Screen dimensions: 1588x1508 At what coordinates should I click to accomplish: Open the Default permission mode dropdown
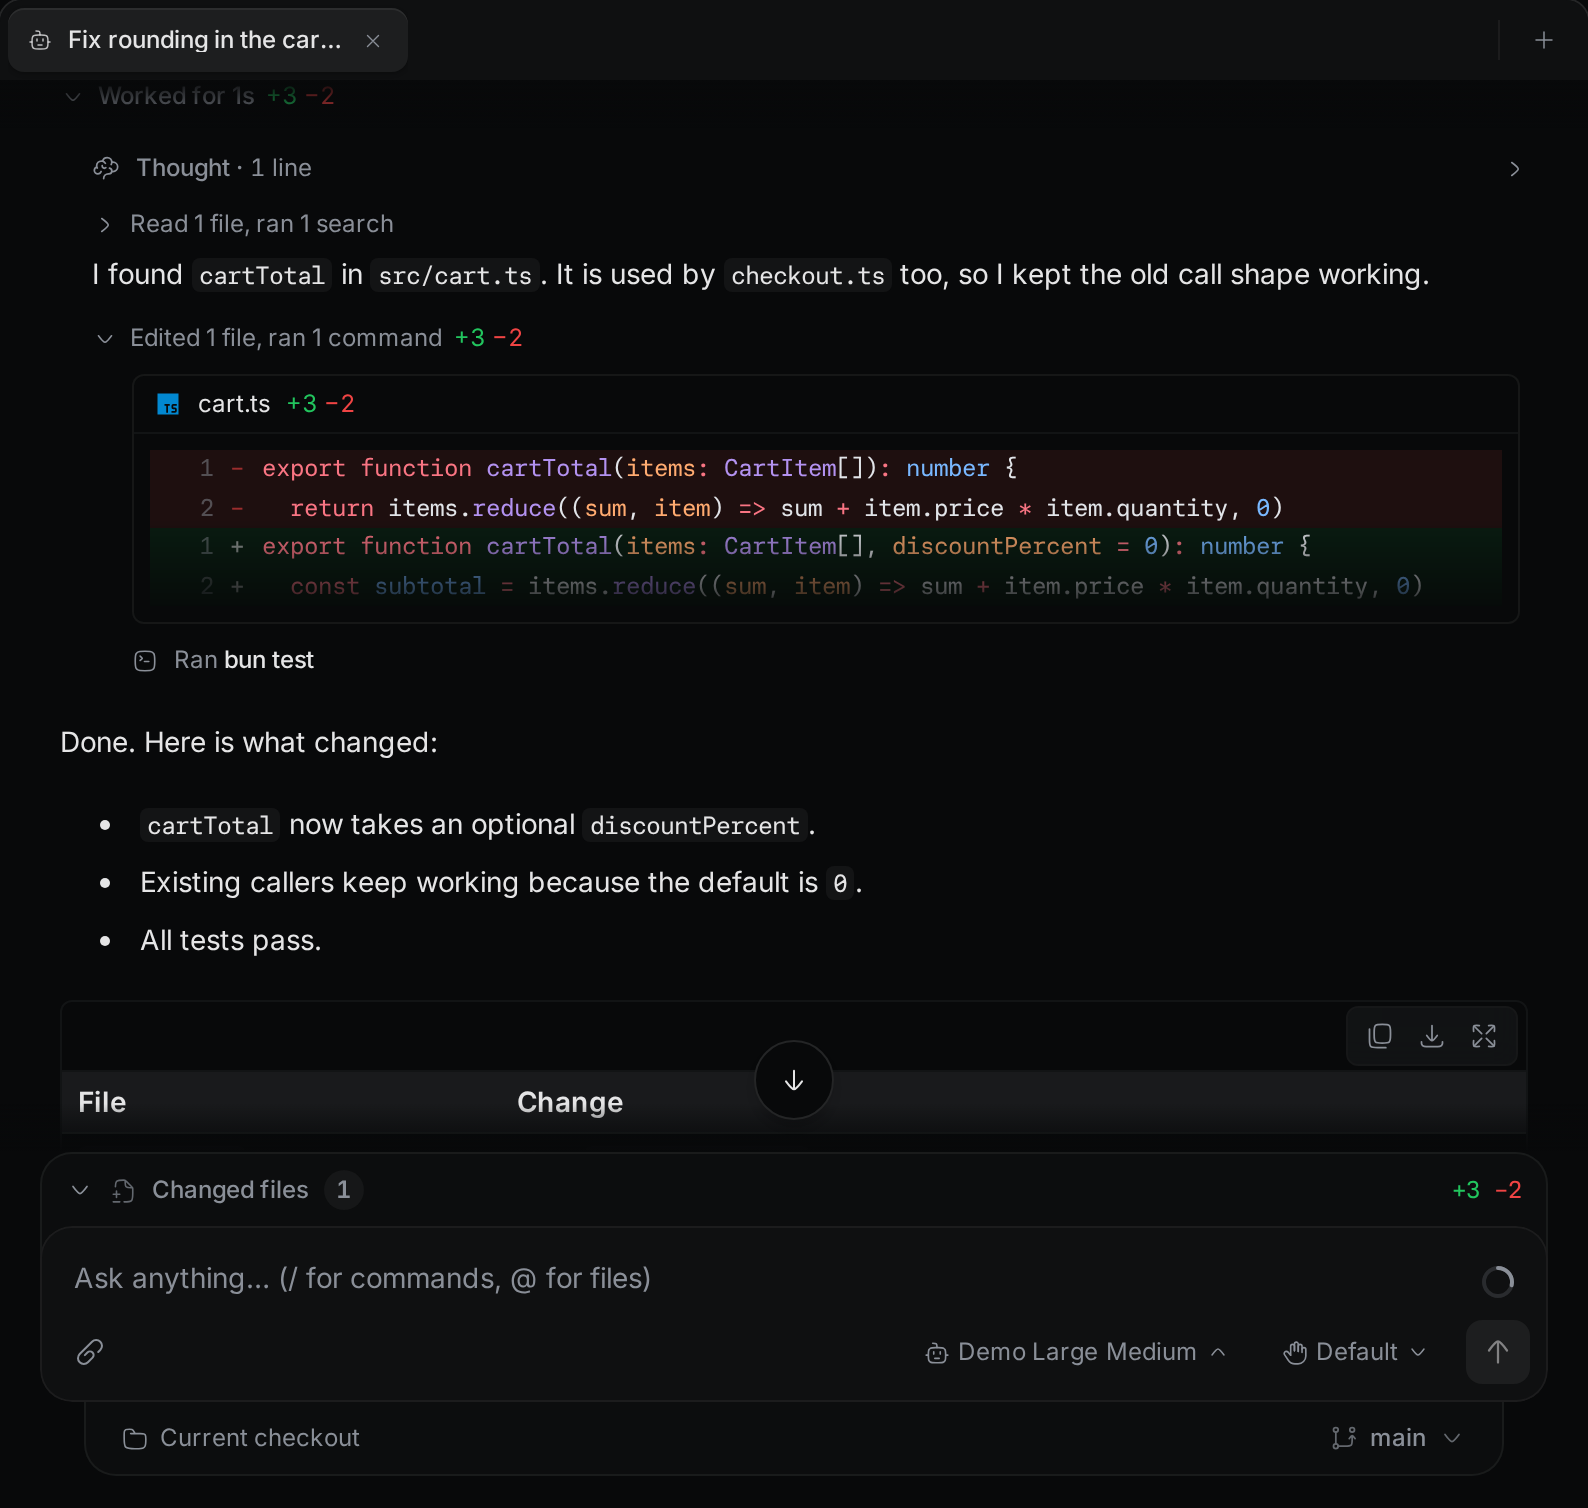tap(1354, 1352)
